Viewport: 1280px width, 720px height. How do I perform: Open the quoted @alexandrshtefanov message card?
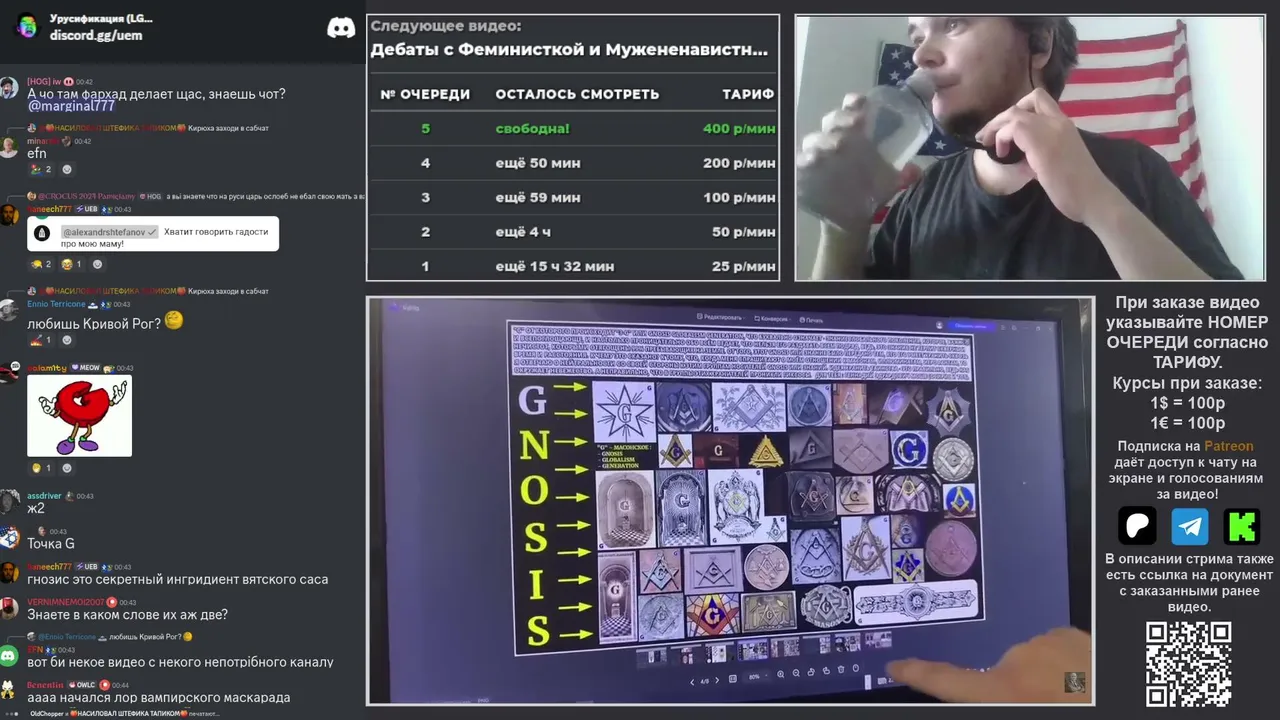[x=153, y=235]
